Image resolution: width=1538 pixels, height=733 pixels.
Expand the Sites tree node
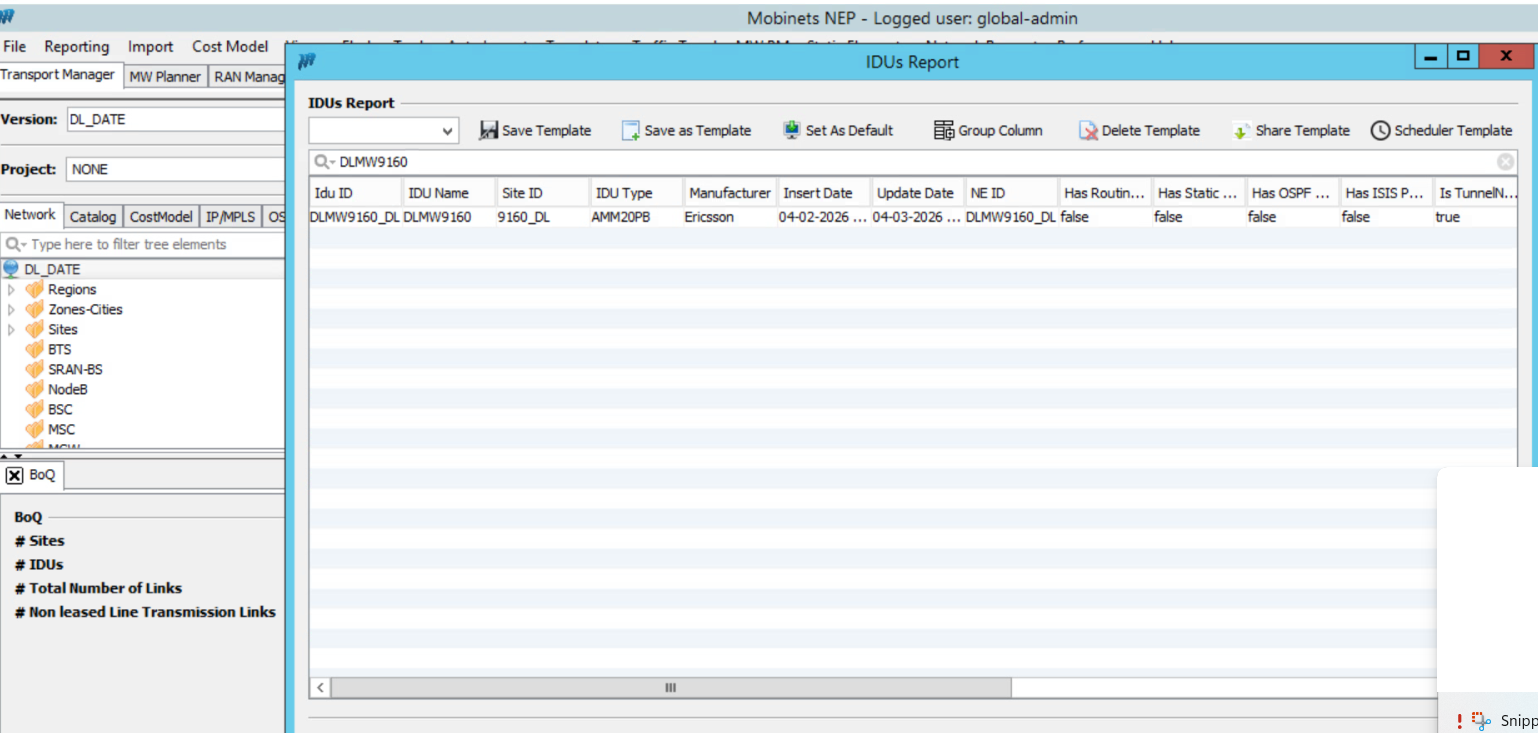pos(12,330)
